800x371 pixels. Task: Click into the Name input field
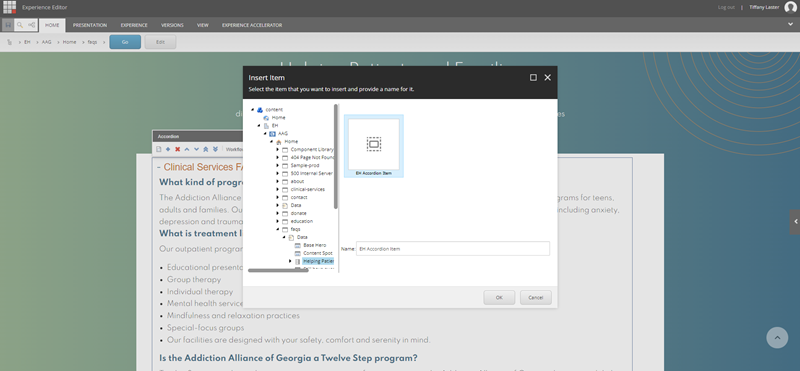(x=453, y=249)
